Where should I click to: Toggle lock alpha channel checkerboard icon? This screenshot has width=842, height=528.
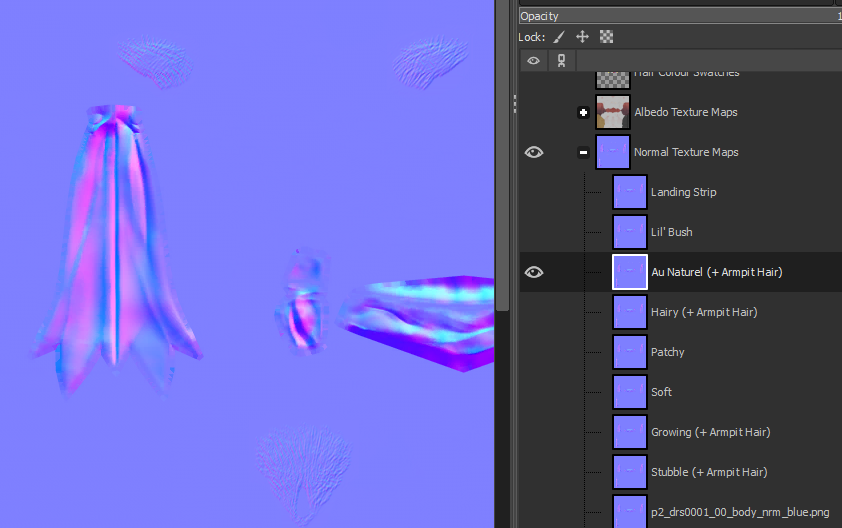tap(606, 37)
